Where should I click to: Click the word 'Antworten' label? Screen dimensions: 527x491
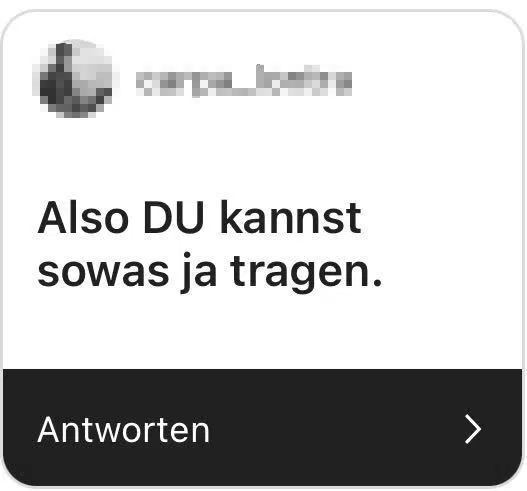pyautogui.click(x=123, y=429)
